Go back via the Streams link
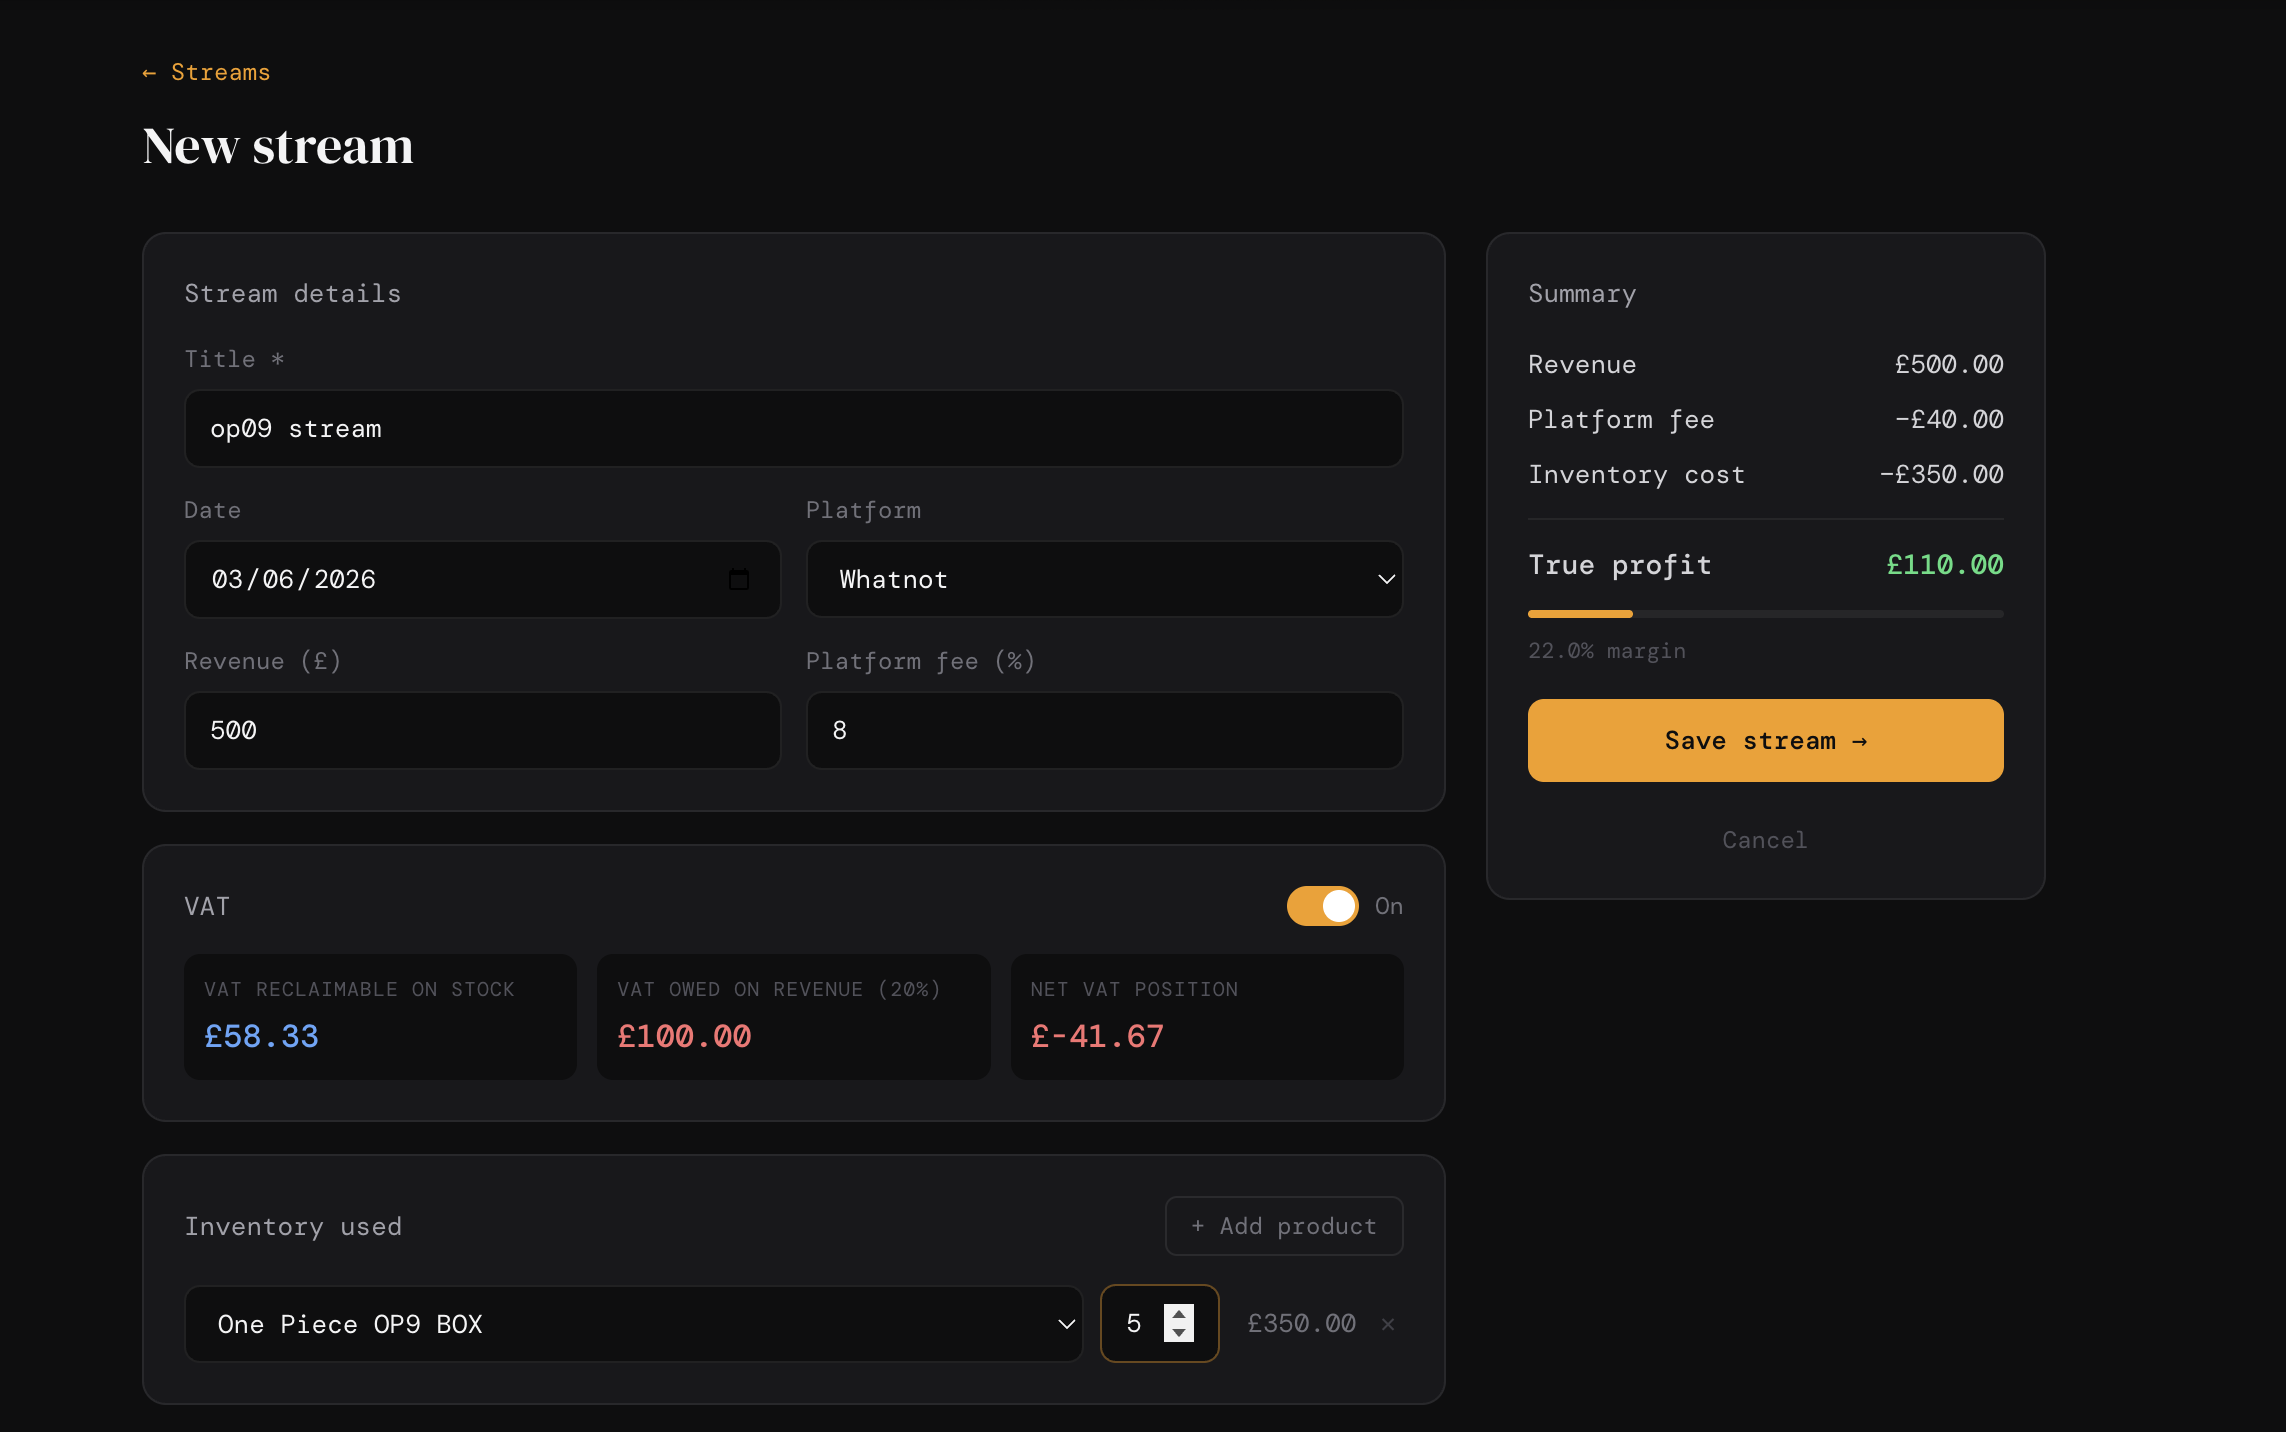 click(206, 72)
